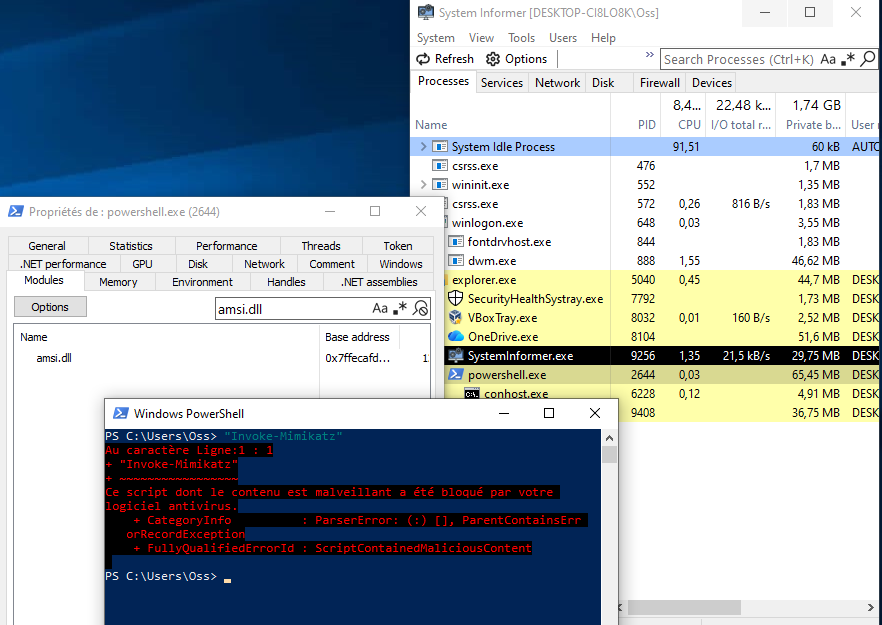Open the Environment tab in properties
Viewport: 882px width, 625px height.
202,282
